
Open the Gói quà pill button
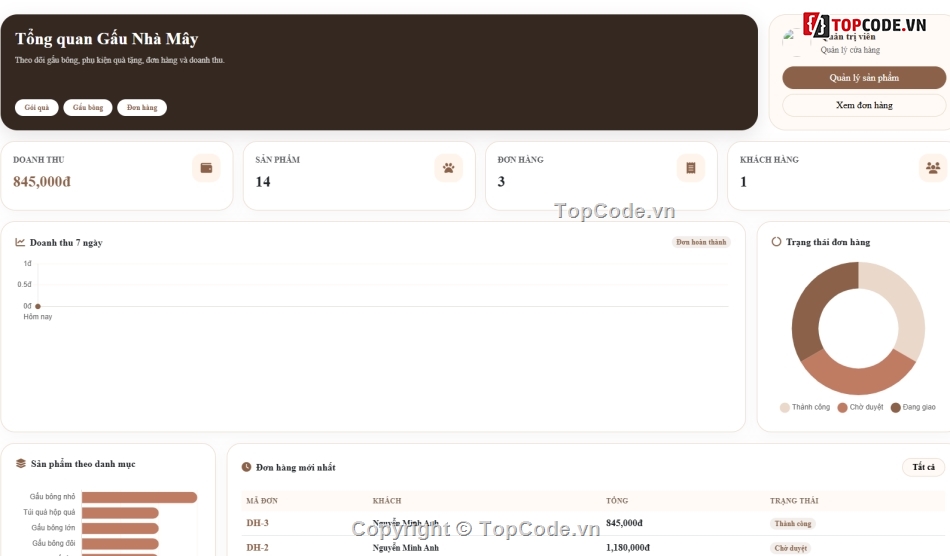(x=36, y=107)
